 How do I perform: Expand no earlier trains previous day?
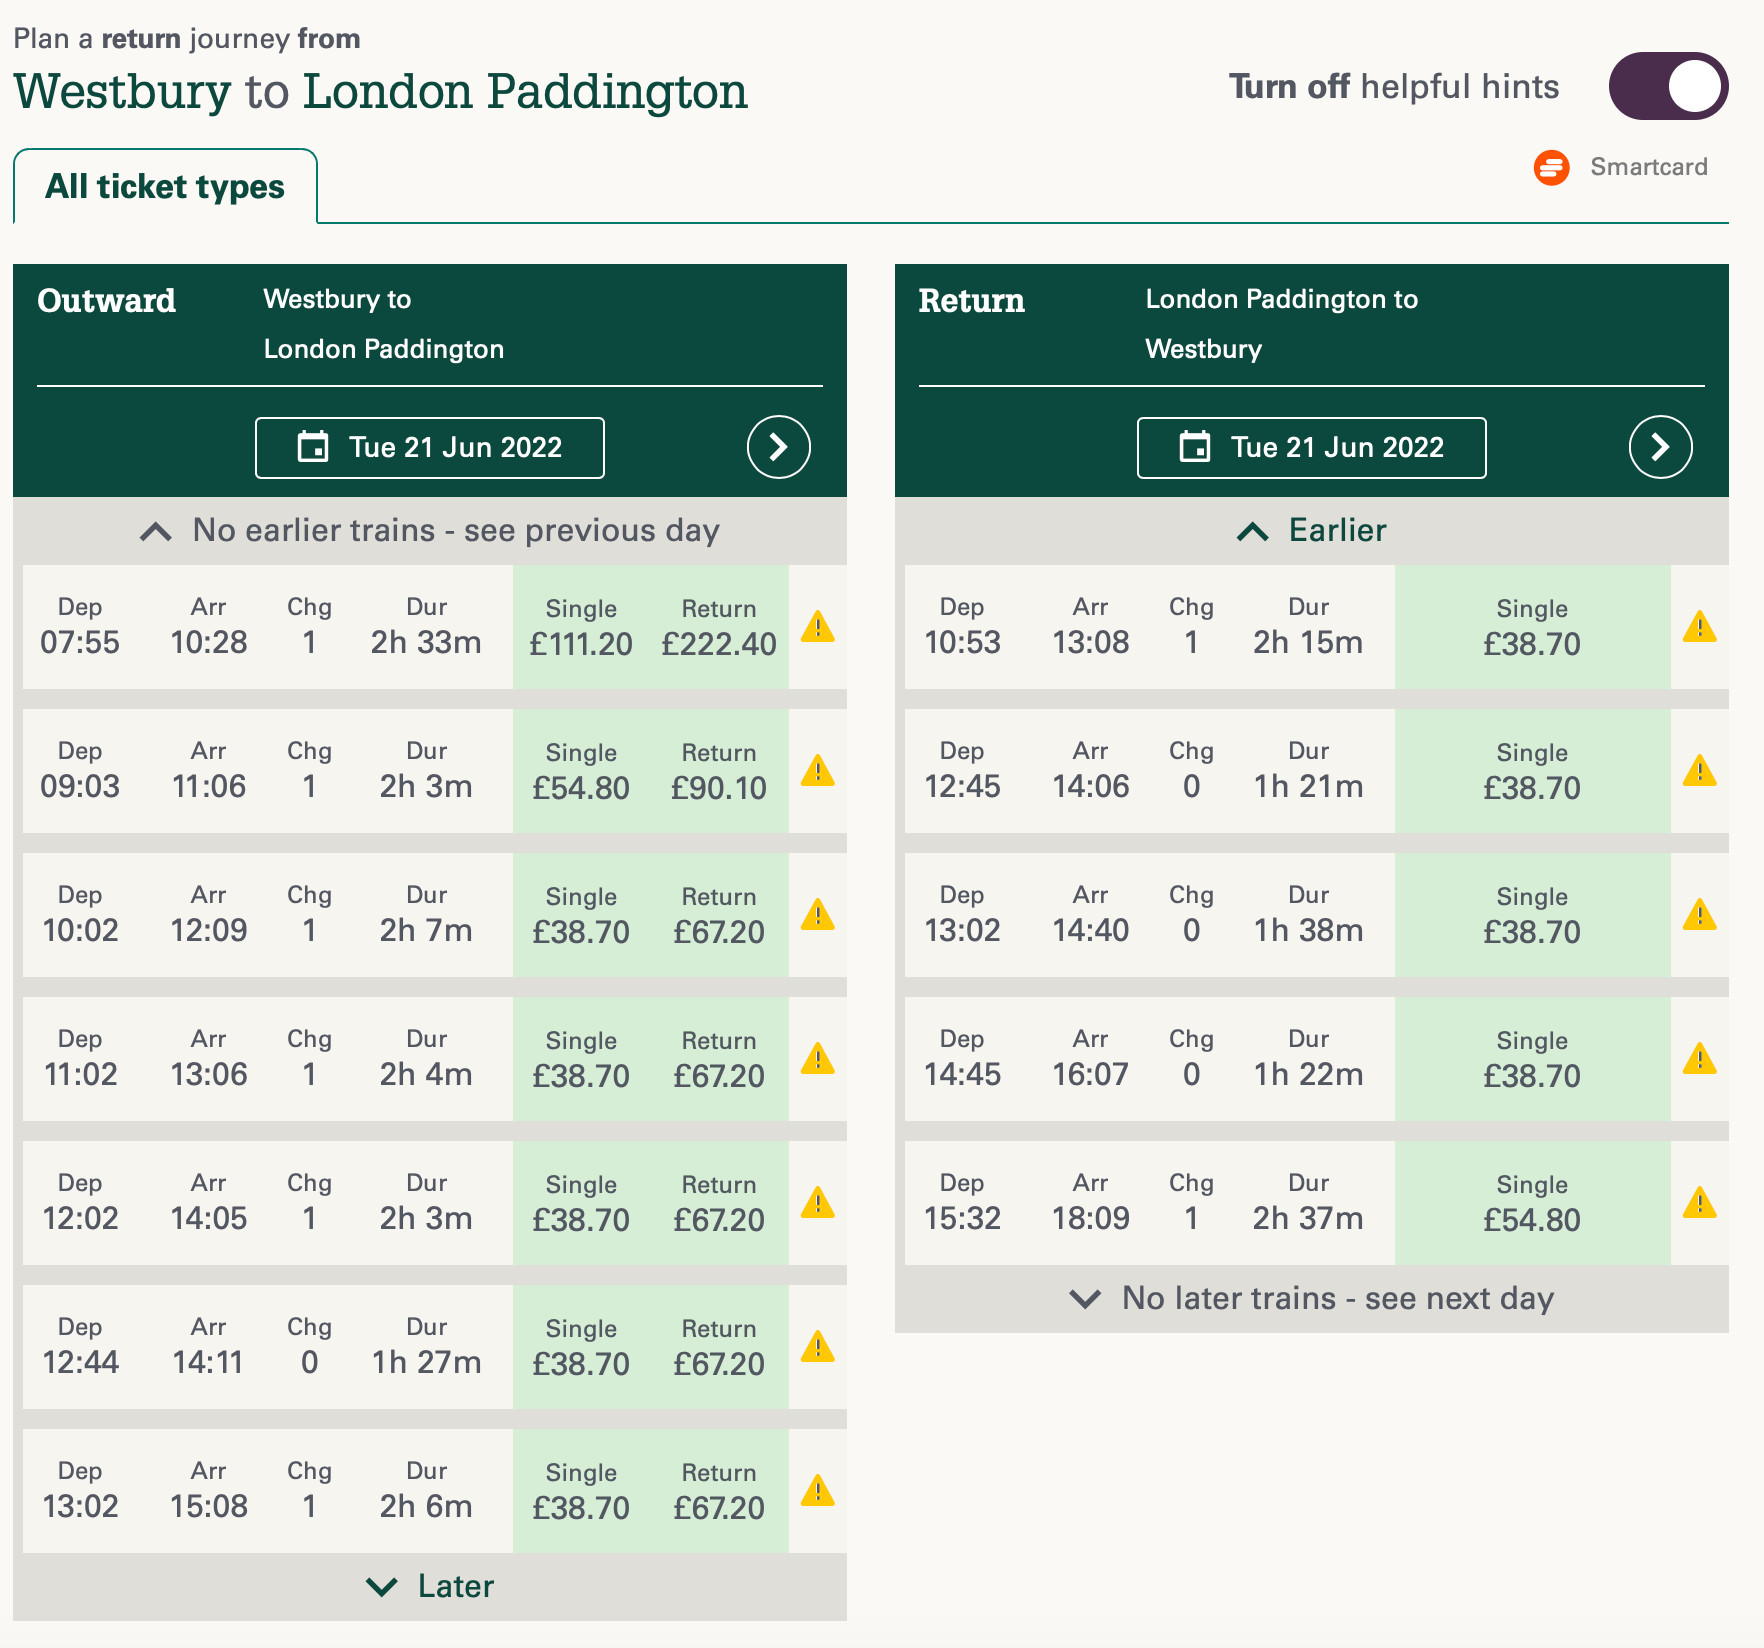(x=430, y=530)
